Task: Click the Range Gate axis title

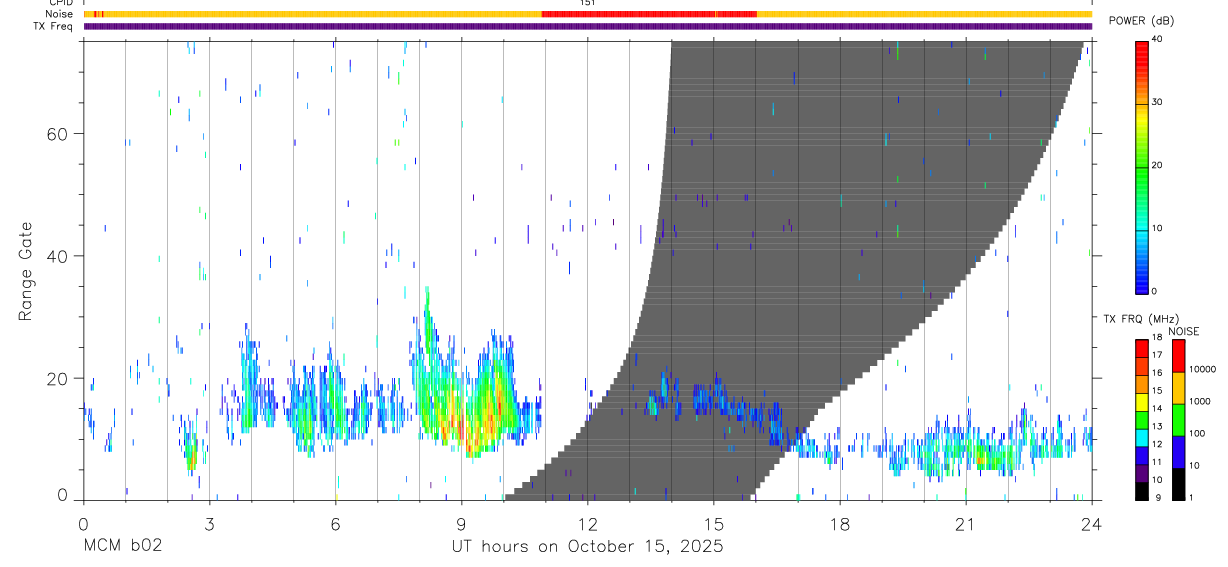Action: click(24, 271)
